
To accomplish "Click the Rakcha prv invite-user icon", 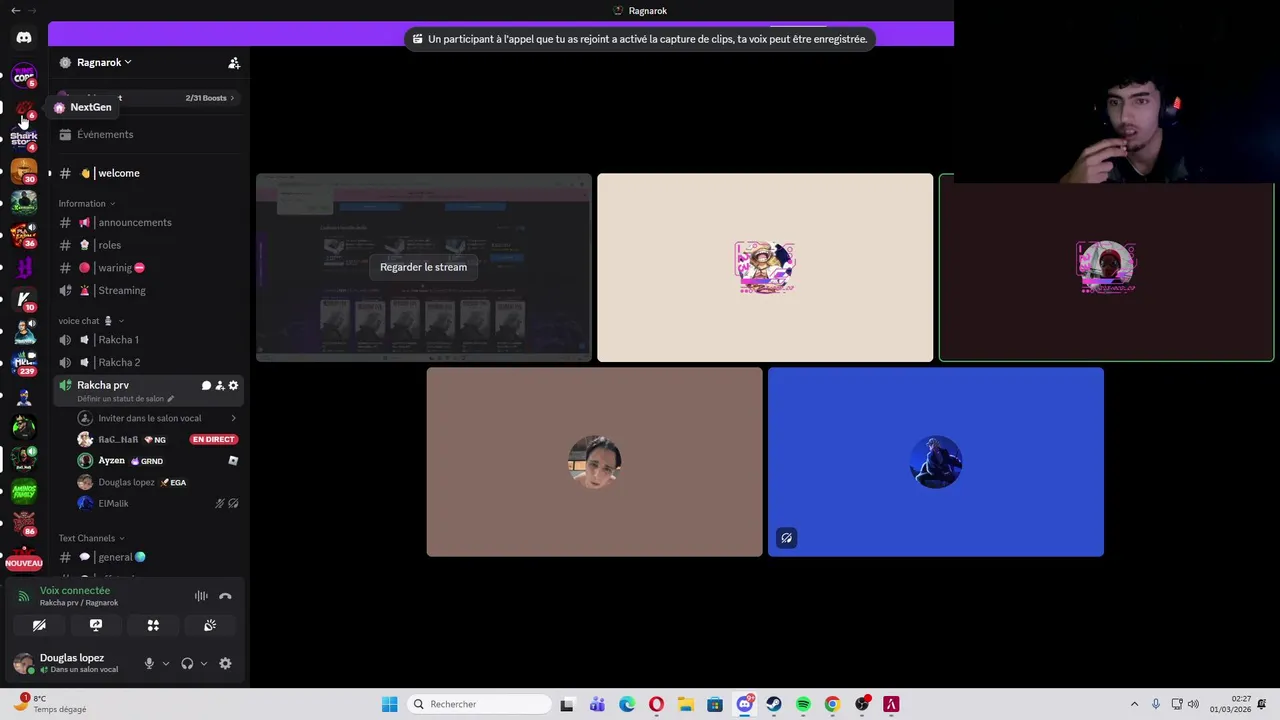I will (220, 385).
